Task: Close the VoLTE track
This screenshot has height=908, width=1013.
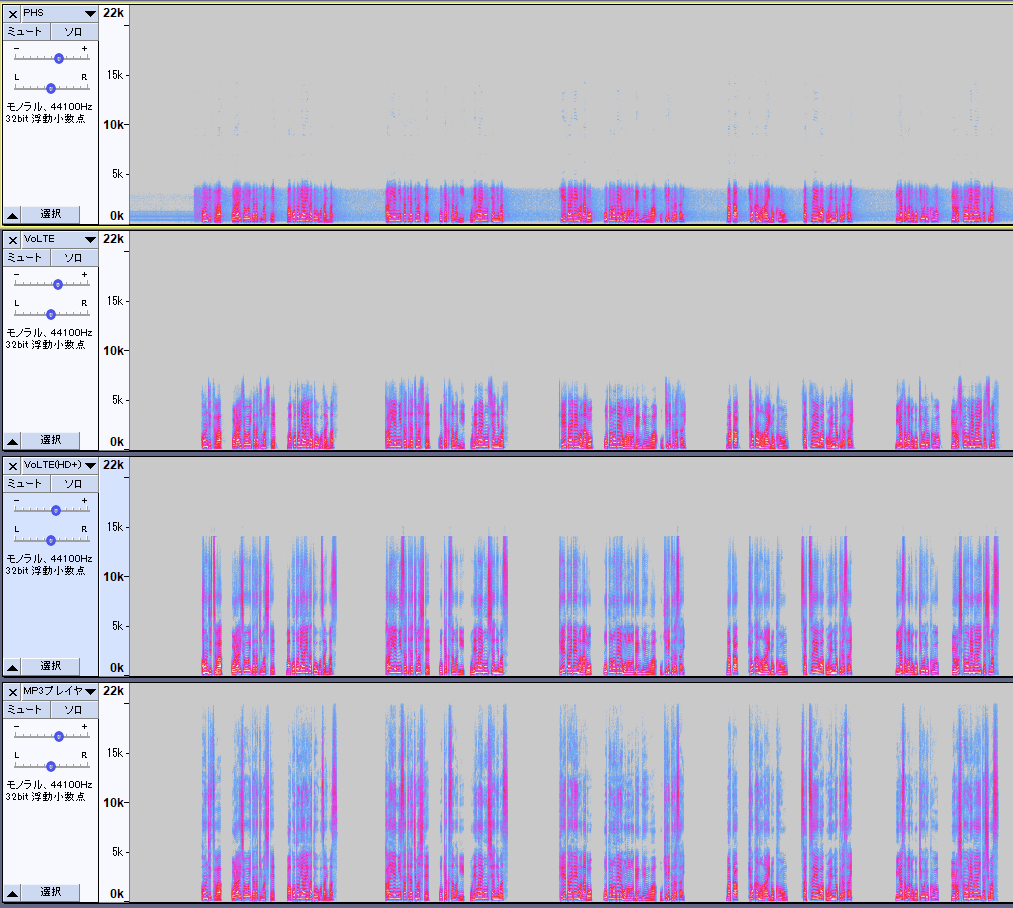Action: (x=13, y=240)
